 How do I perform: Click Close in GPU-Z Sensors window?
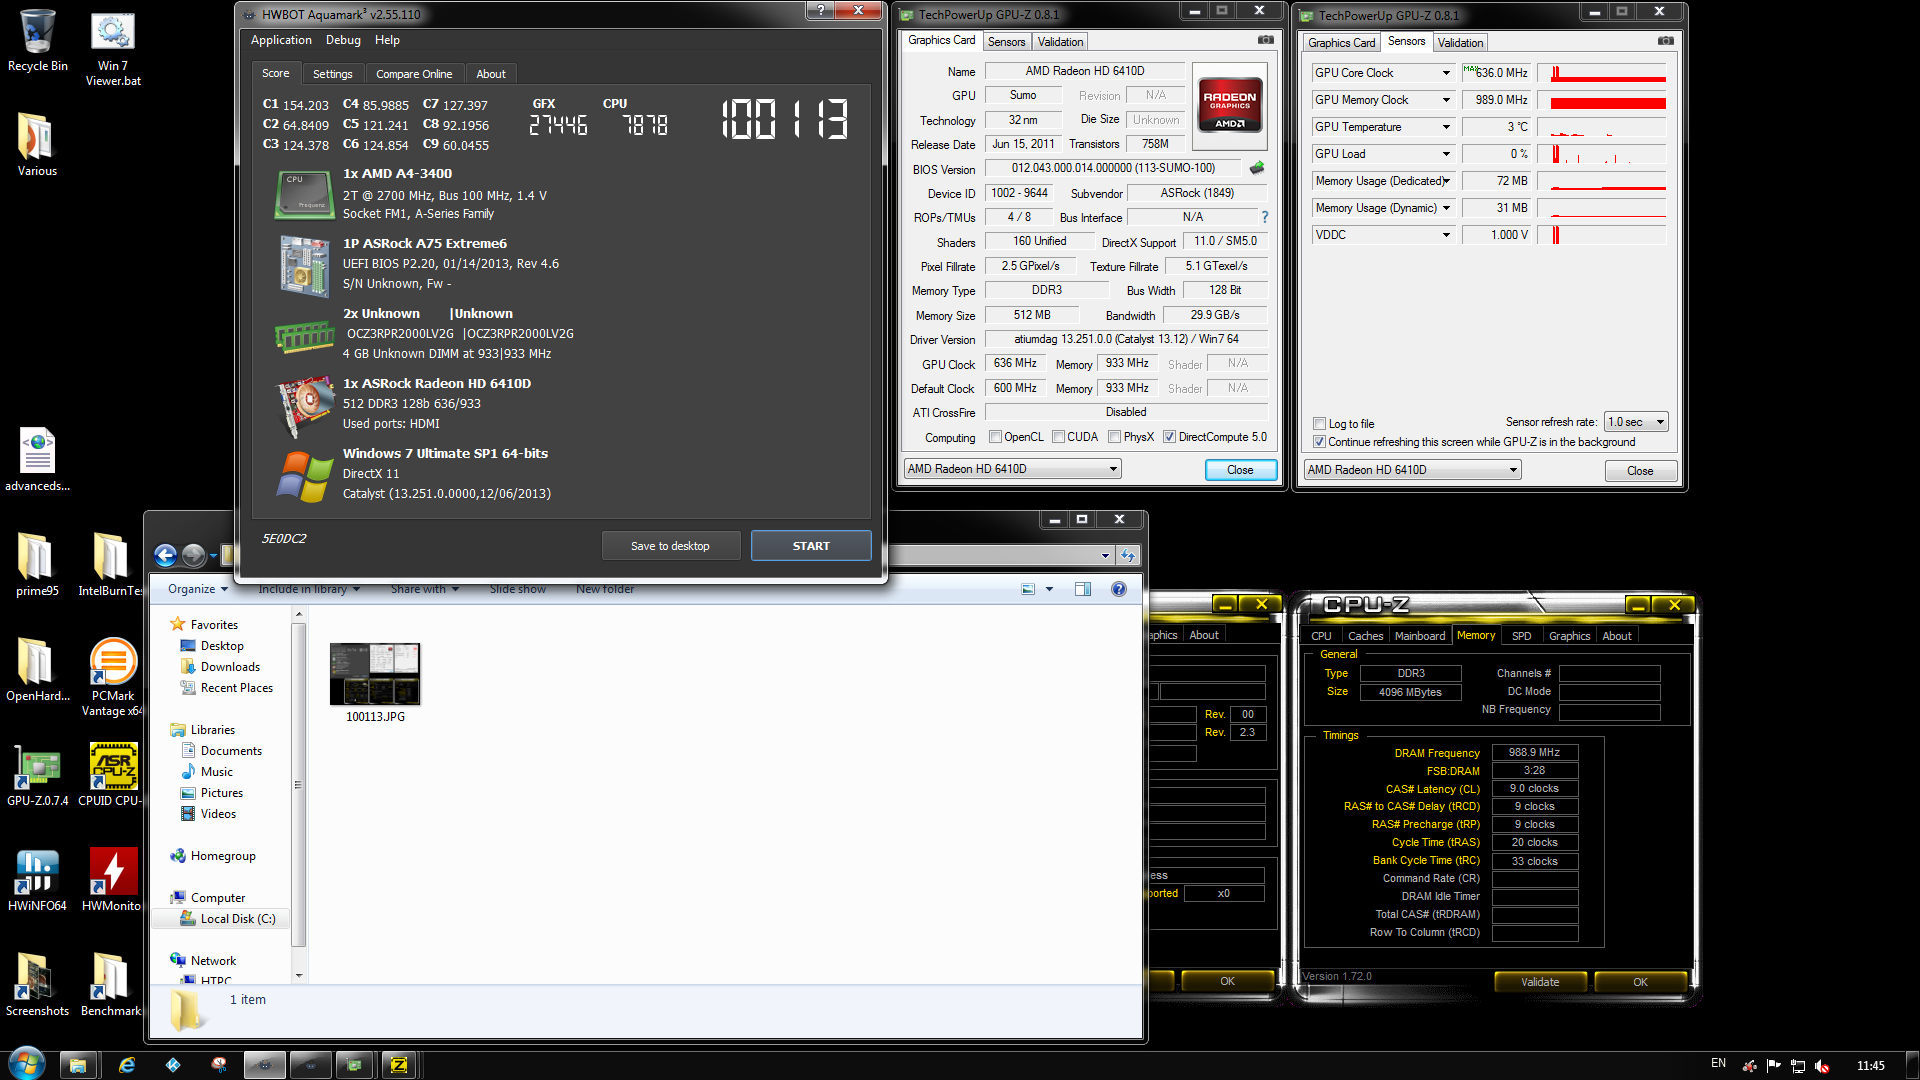tap(1640, 471)
